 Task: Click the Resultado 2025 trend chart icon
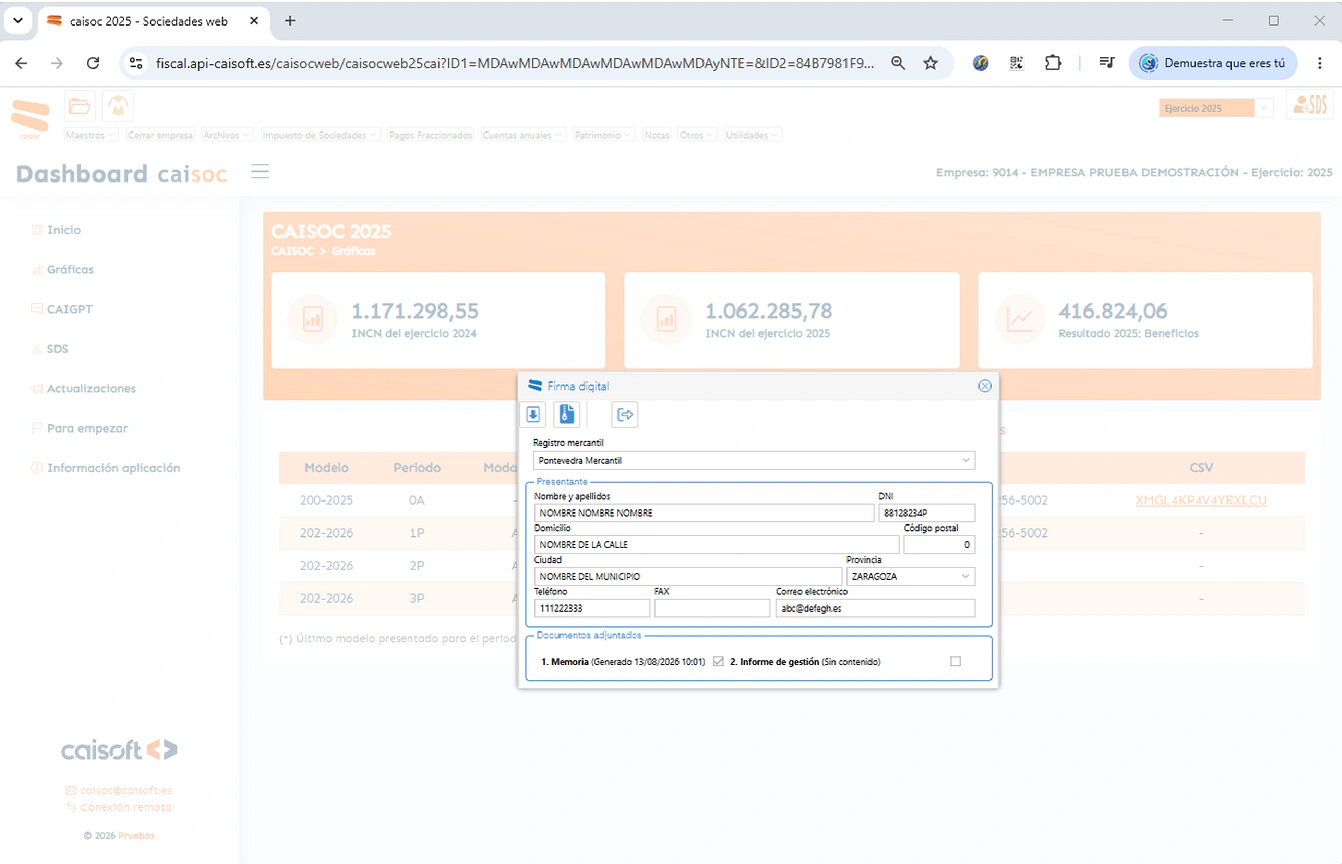(x=1020, y=320)
